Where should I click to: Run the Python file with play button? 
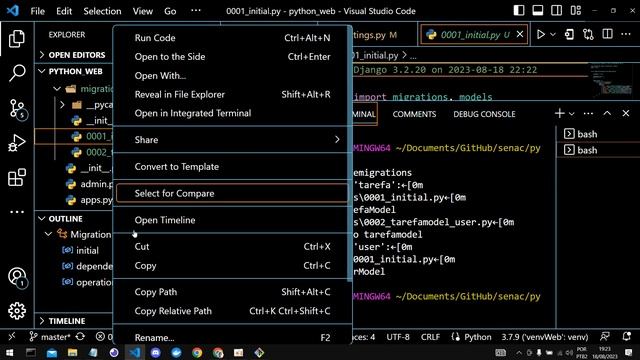[x=540, y=34]
